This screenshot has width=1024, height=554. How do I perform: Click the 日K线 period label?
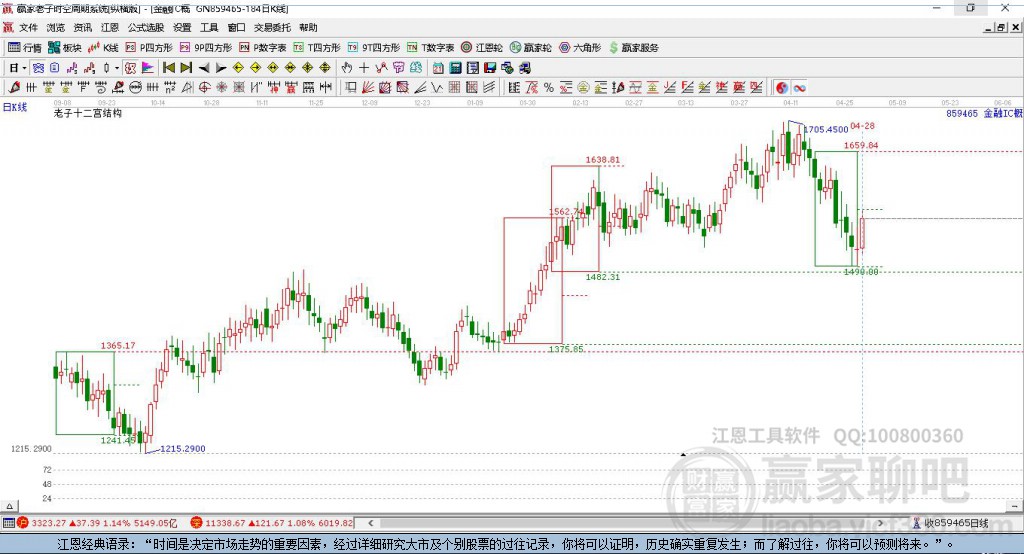tap(15, 107)
